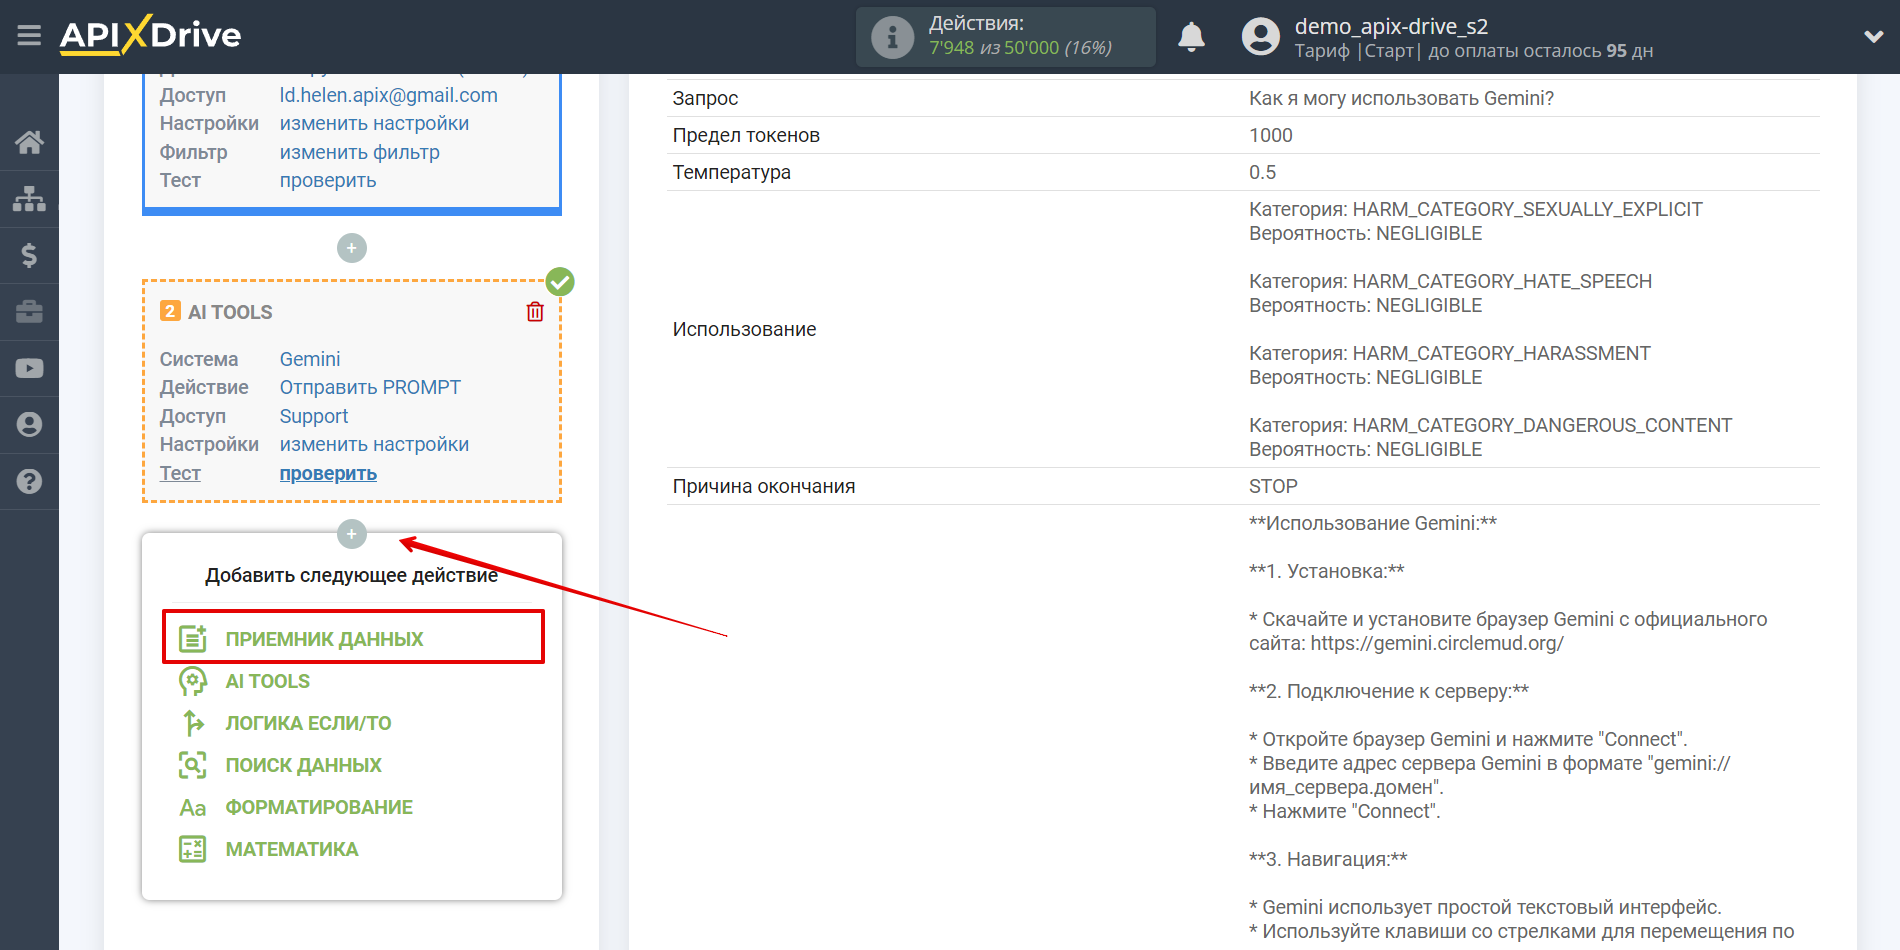Open the profile sidebar icon

click(29, 425)
